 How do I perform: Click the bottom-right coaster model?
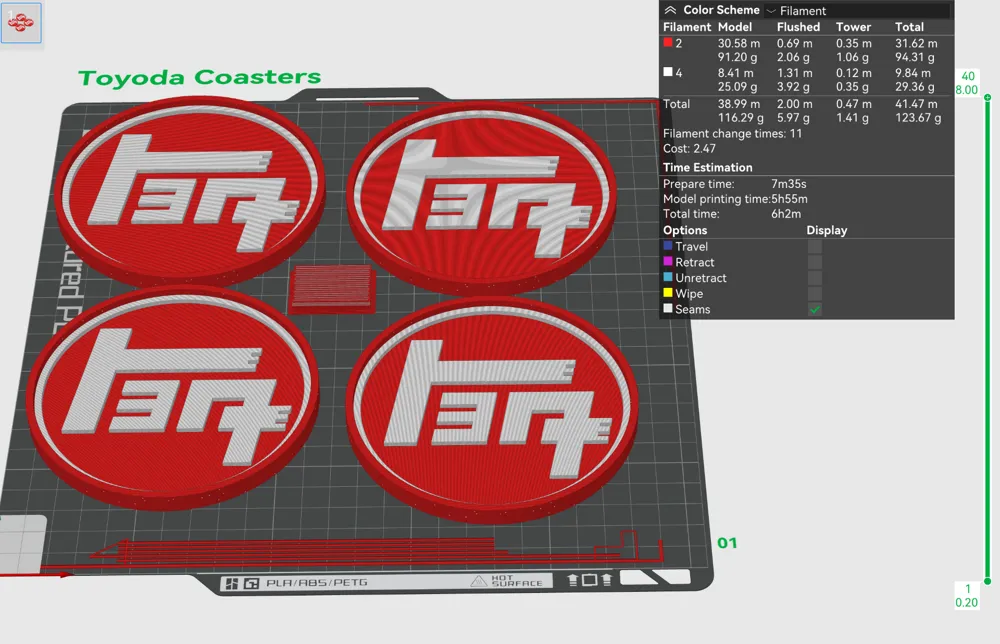coord(490,409)
